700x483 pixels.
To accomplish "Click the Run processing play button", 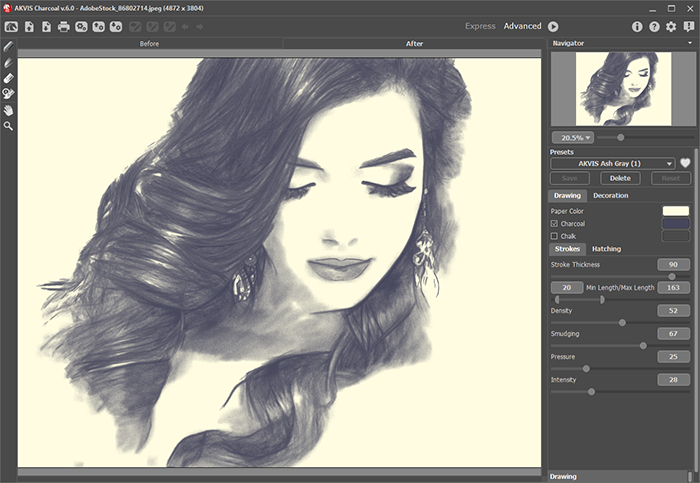I will coord(553,26).
